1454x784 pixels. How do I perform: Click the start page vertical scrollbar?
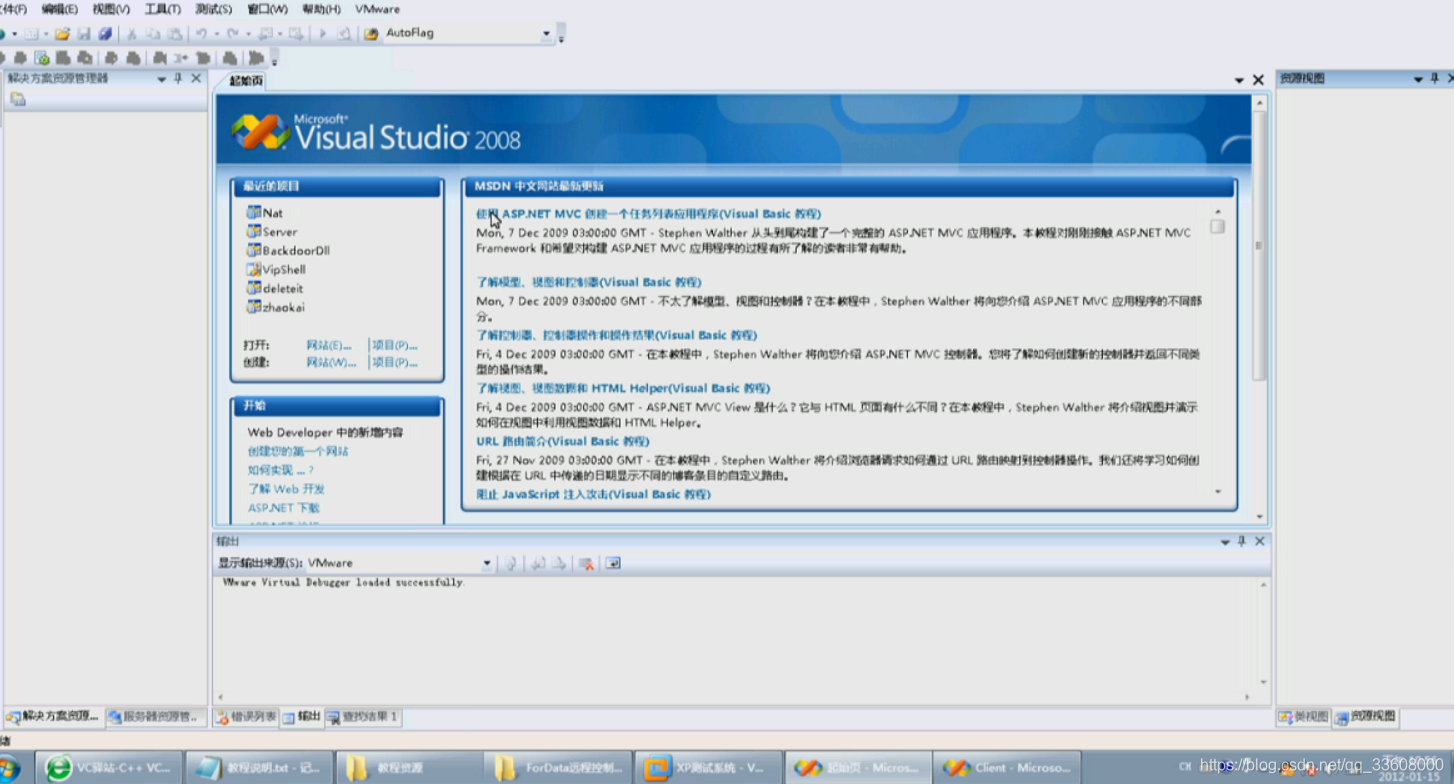pyautogui.click(x=1259, y=310)
